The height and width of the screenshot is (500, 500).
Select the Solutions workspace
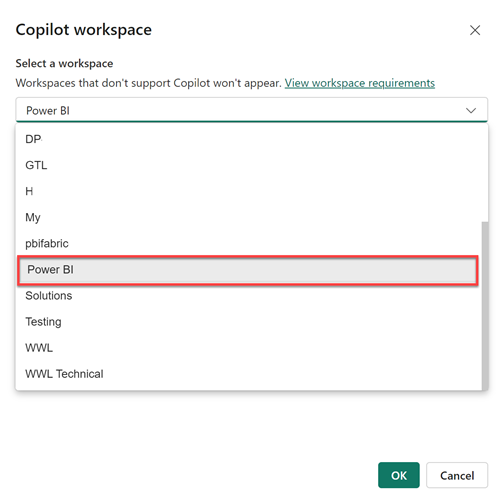click(x=248, y=296)
